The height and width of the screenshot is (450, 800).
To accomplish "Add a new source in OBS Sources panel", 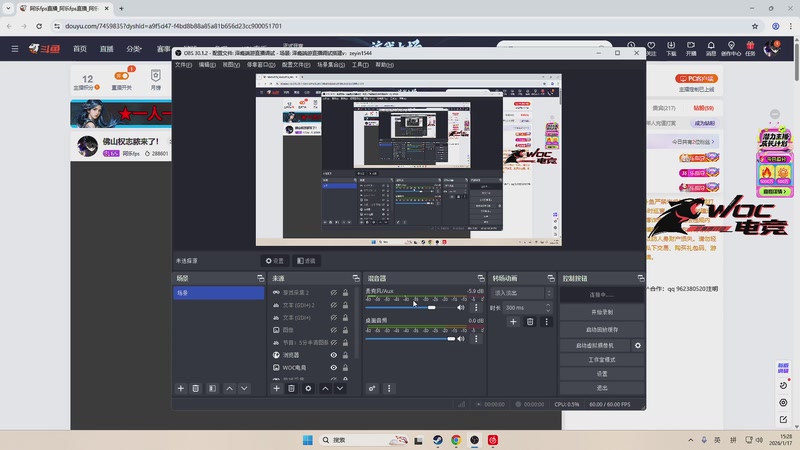I will click(x=277, y=388).
